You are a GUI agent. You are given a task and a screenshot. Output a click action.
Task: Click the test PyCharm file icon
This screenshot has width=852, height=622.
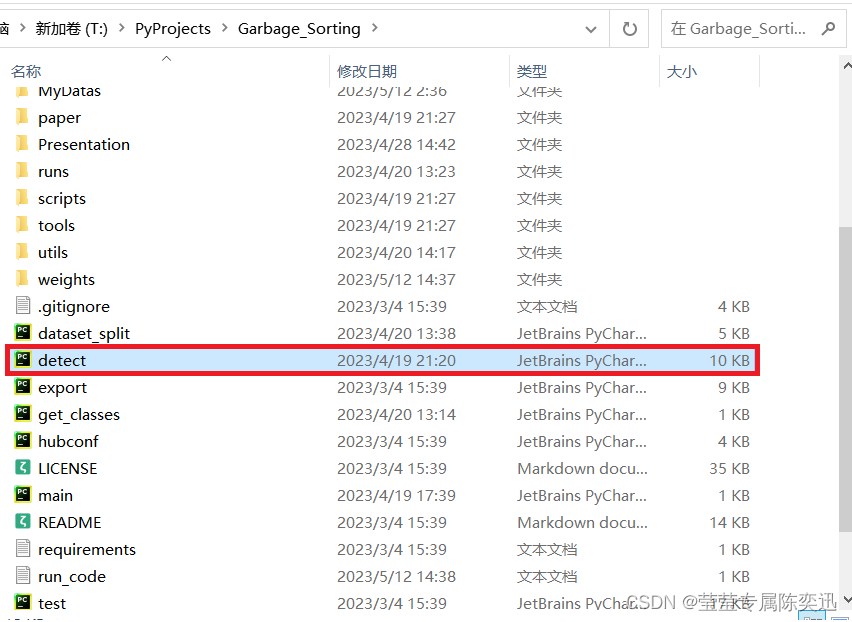tap(23, 602)
